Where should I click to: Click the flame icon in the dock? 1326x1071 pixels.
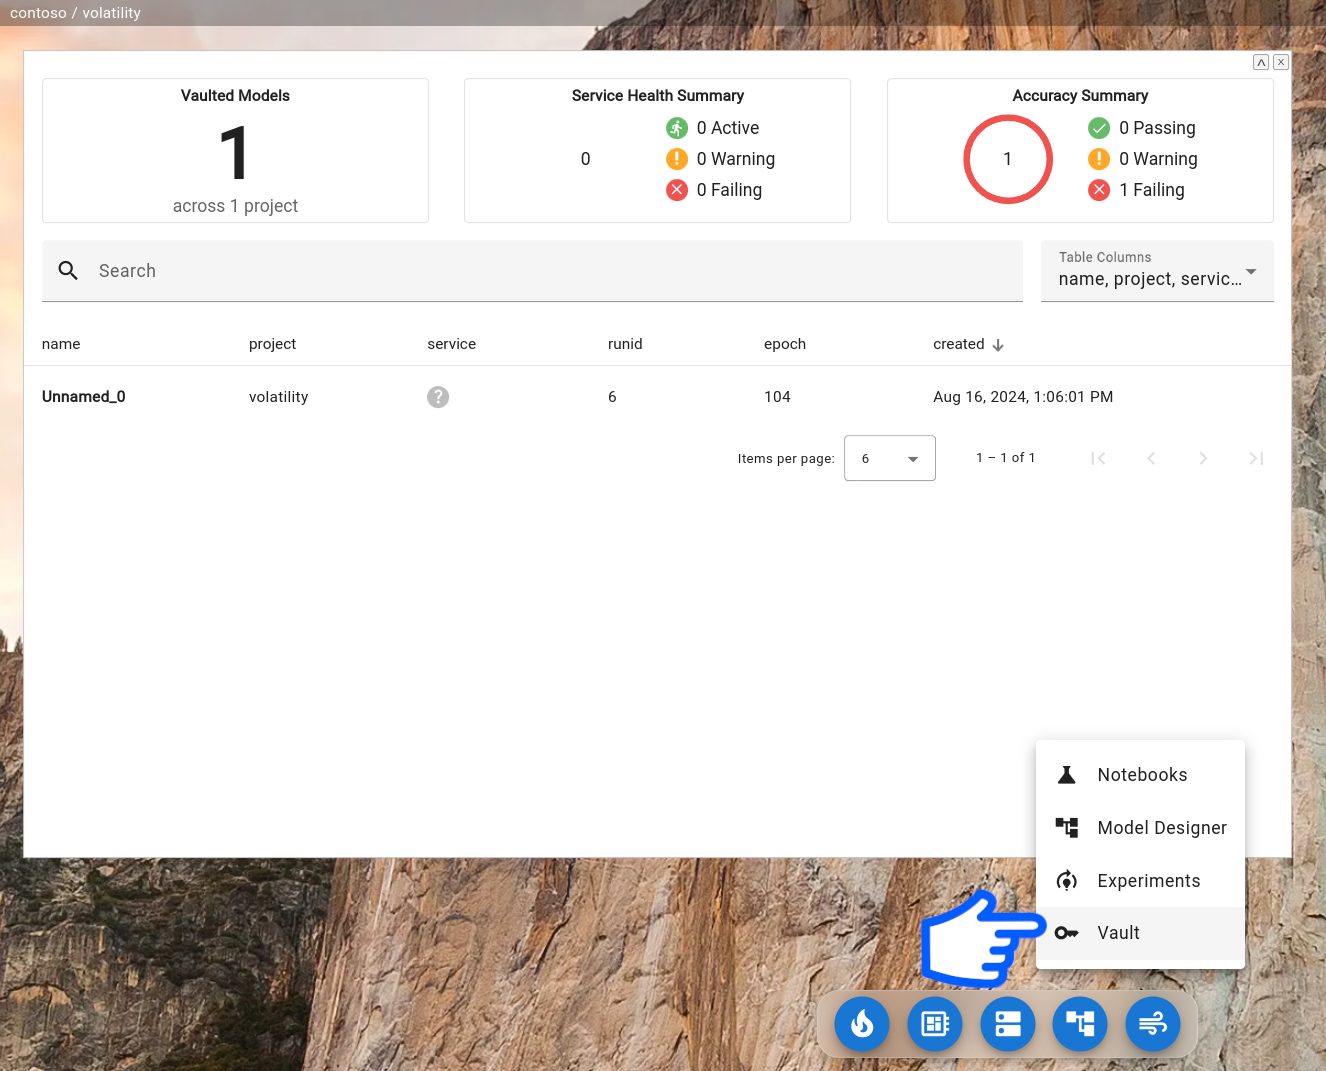862,1024
